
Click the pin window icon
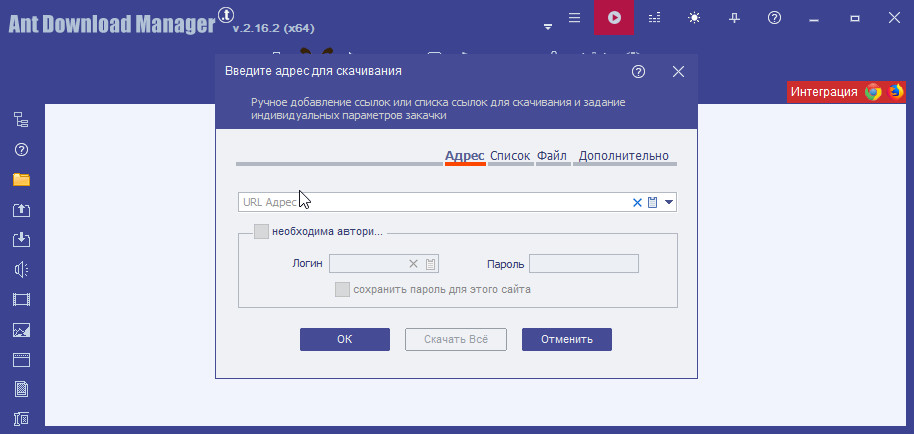pos(735,18)
